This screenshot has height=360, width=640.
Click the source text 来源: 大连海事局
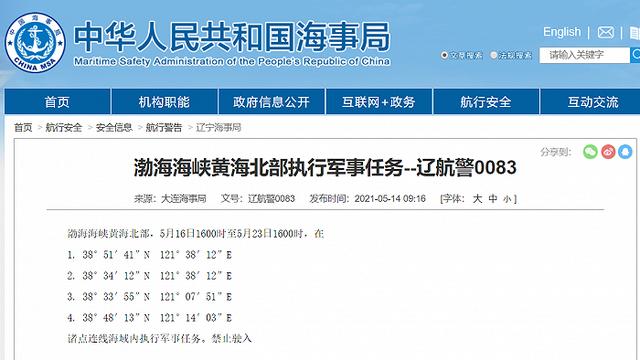[x=170, y=199]
